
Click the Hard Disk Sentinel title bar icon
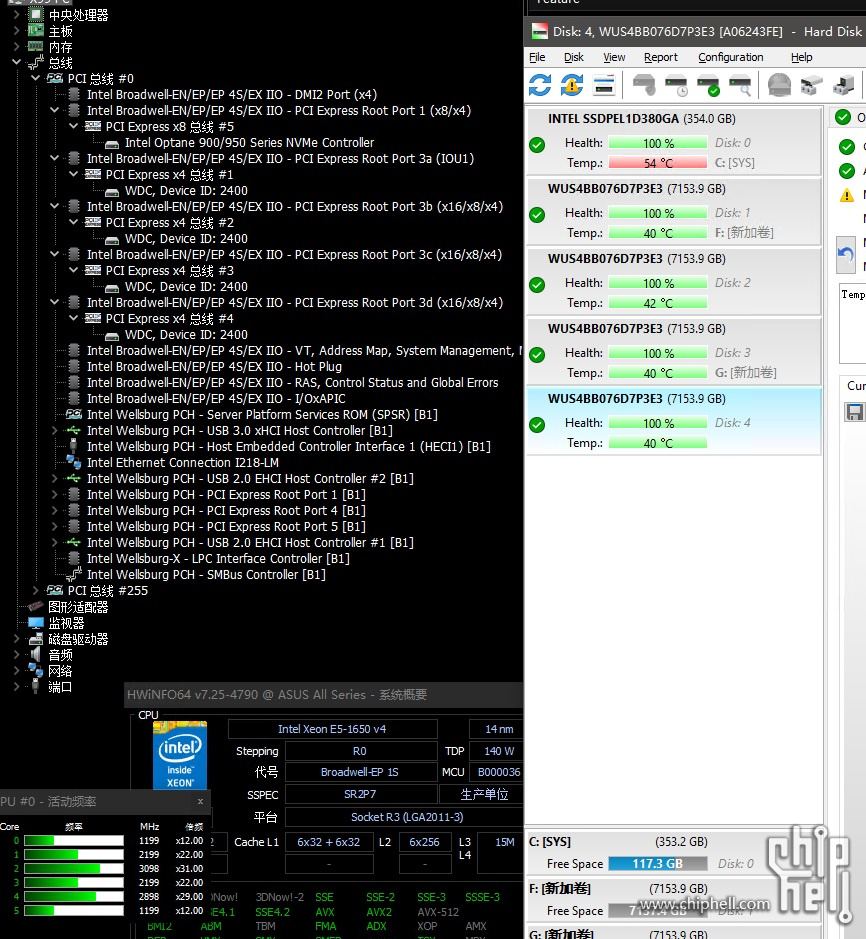pos(540,31)
